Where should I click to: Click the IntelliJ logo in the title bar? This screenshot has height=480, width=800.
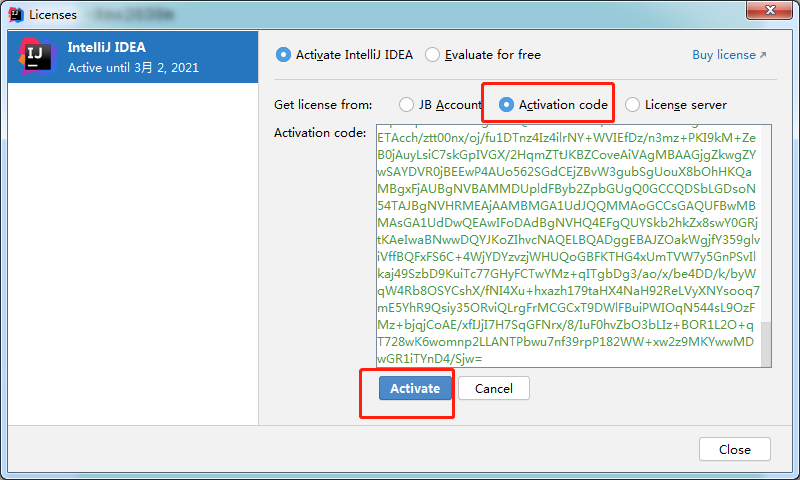(15, 14)
